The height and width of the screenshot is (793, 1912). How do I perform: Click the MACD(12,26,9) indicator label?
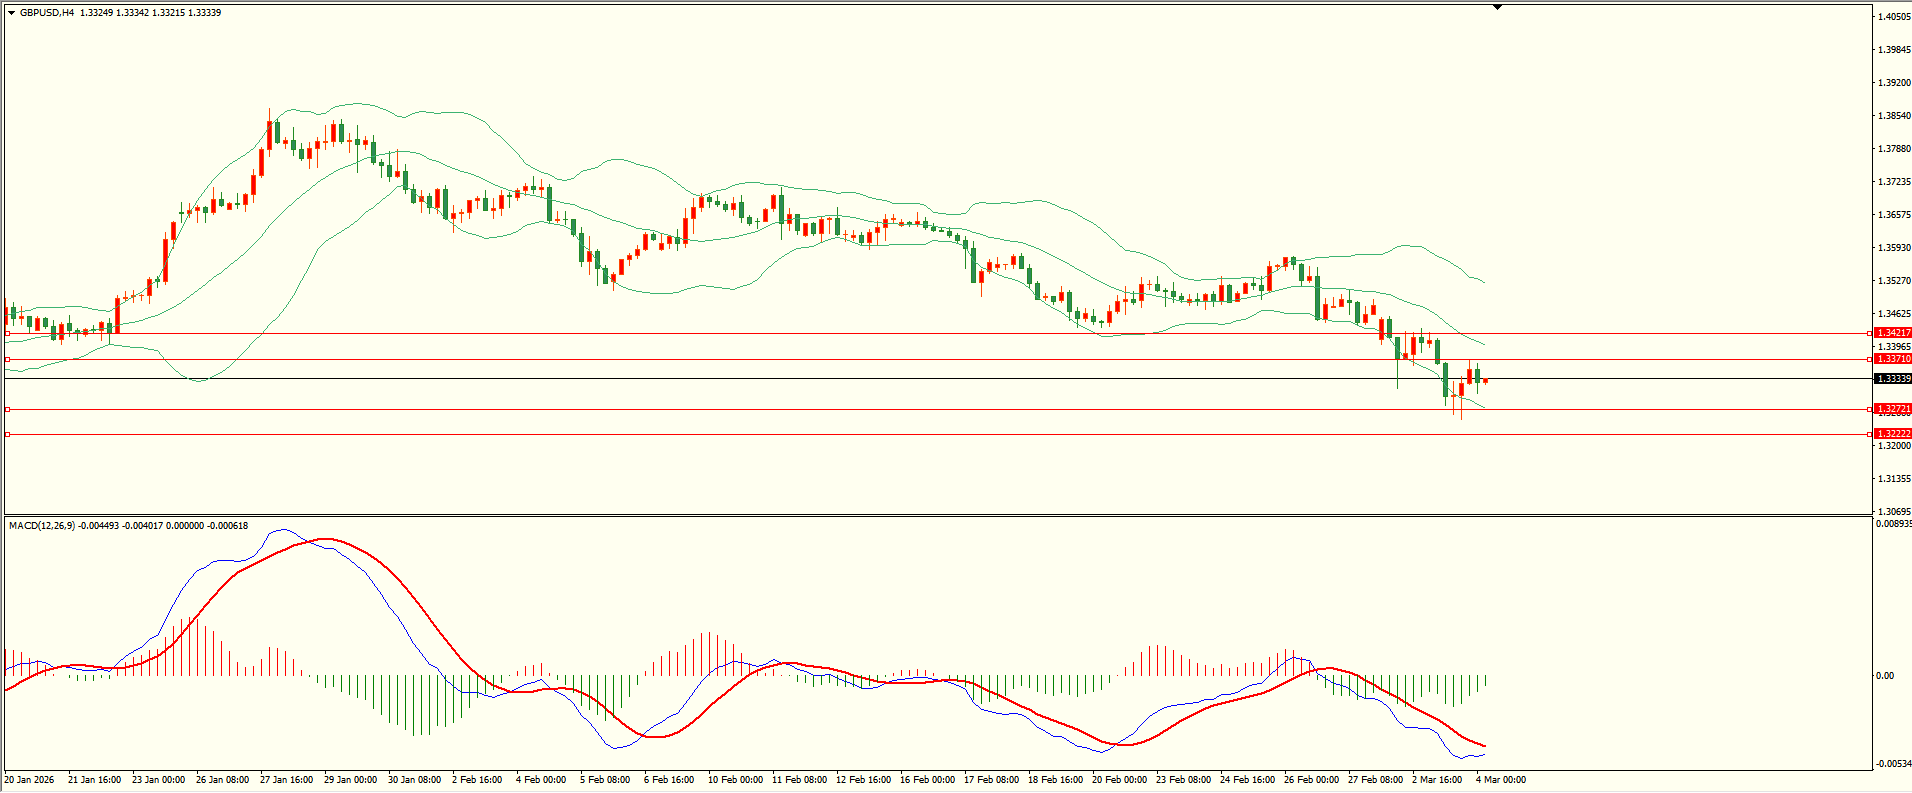coord(41,526)
